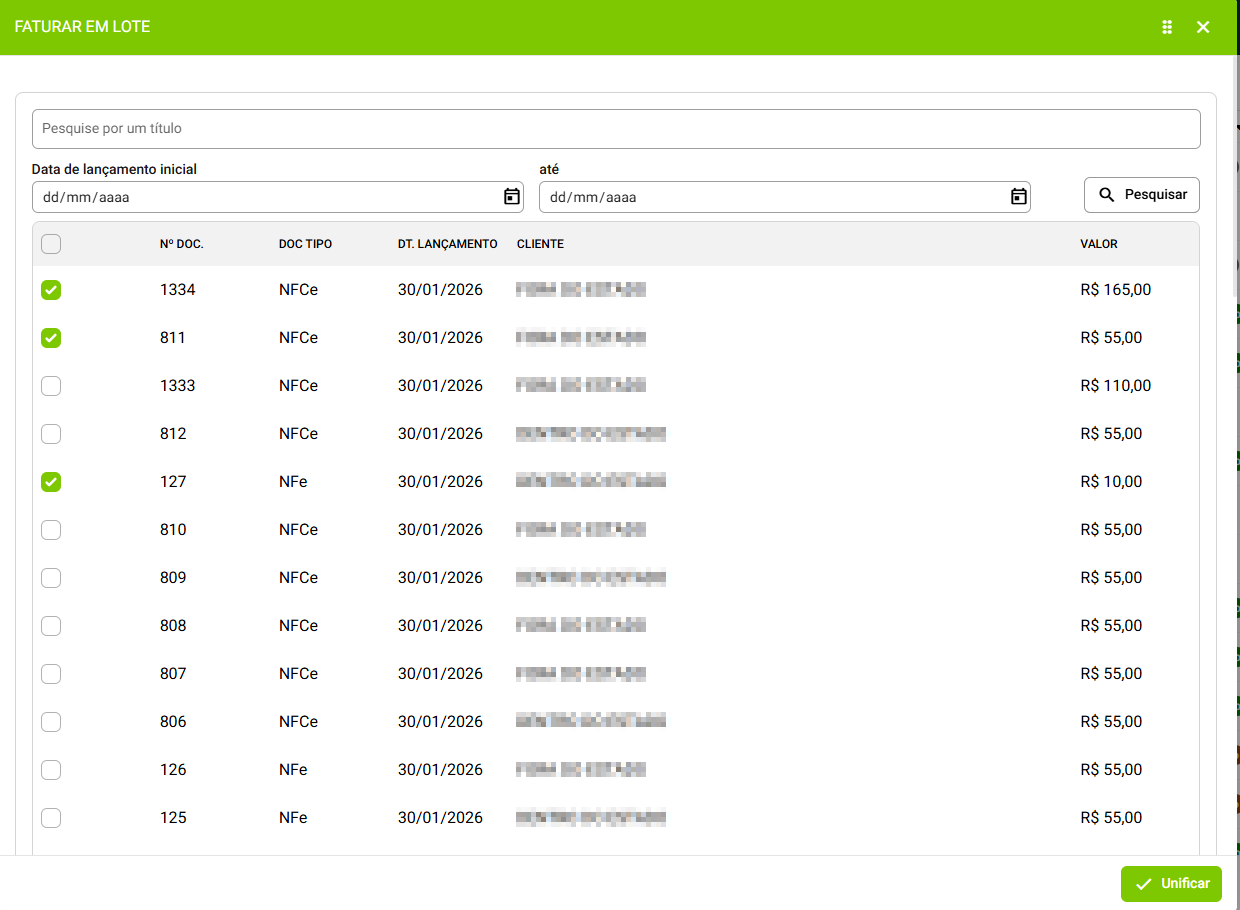
Task: Click the Unificar button
Action: 1171,884
